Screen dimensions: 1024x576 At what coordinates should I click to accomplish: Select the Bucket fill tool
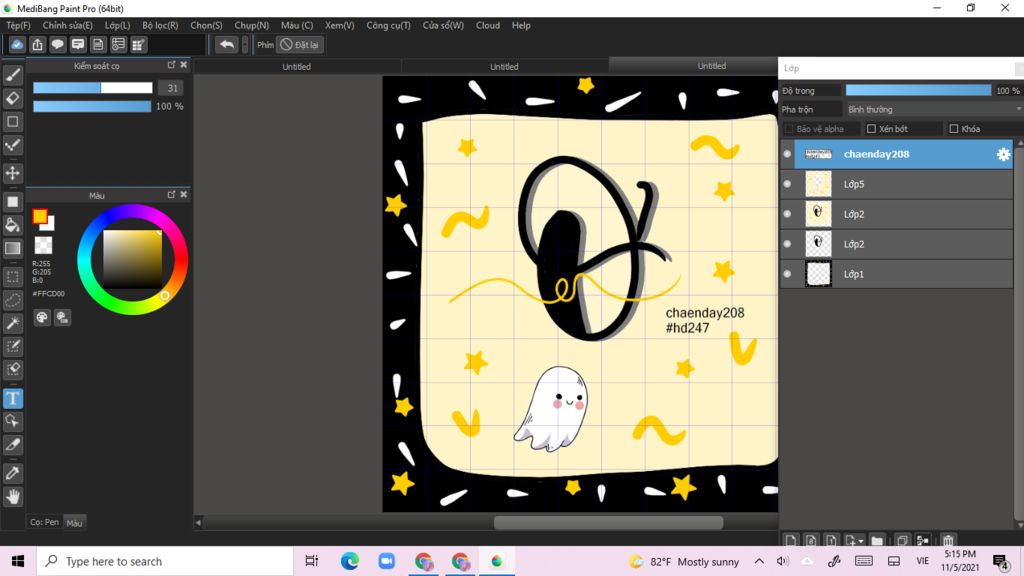(12, 225)
